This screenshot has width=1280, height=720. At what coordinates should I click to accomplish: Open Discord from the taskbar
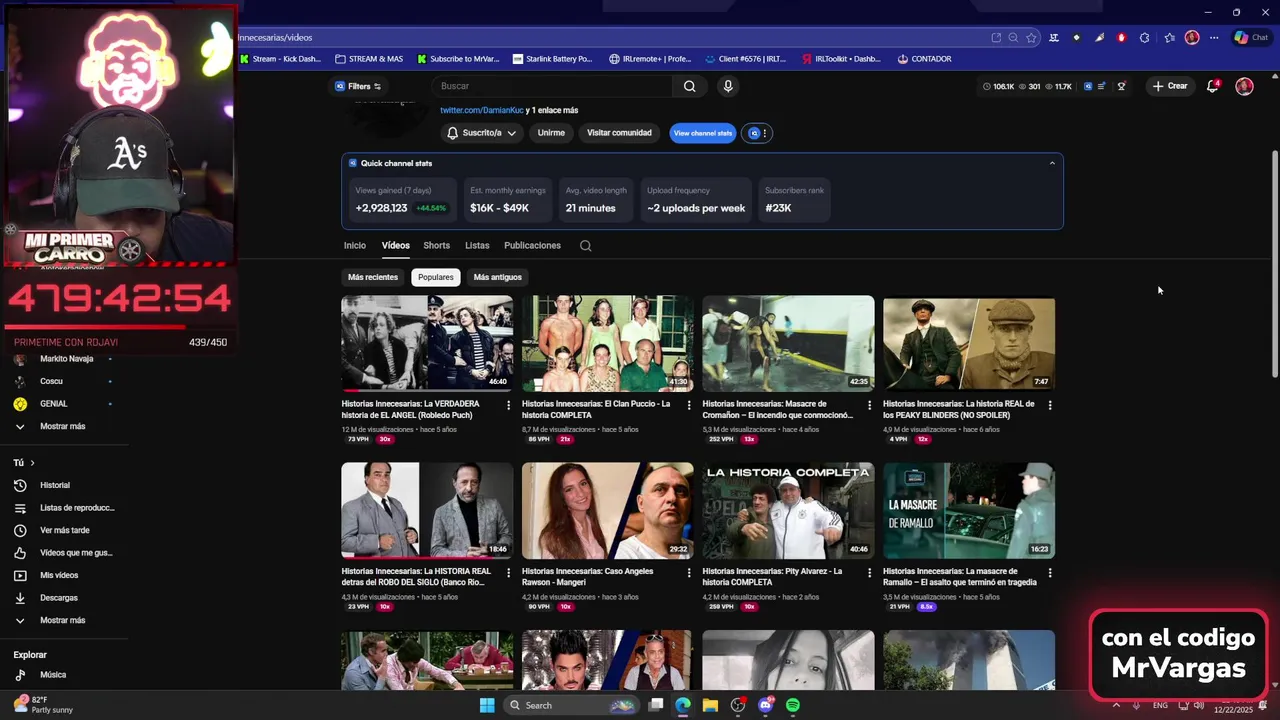click(x=766, y=705)
